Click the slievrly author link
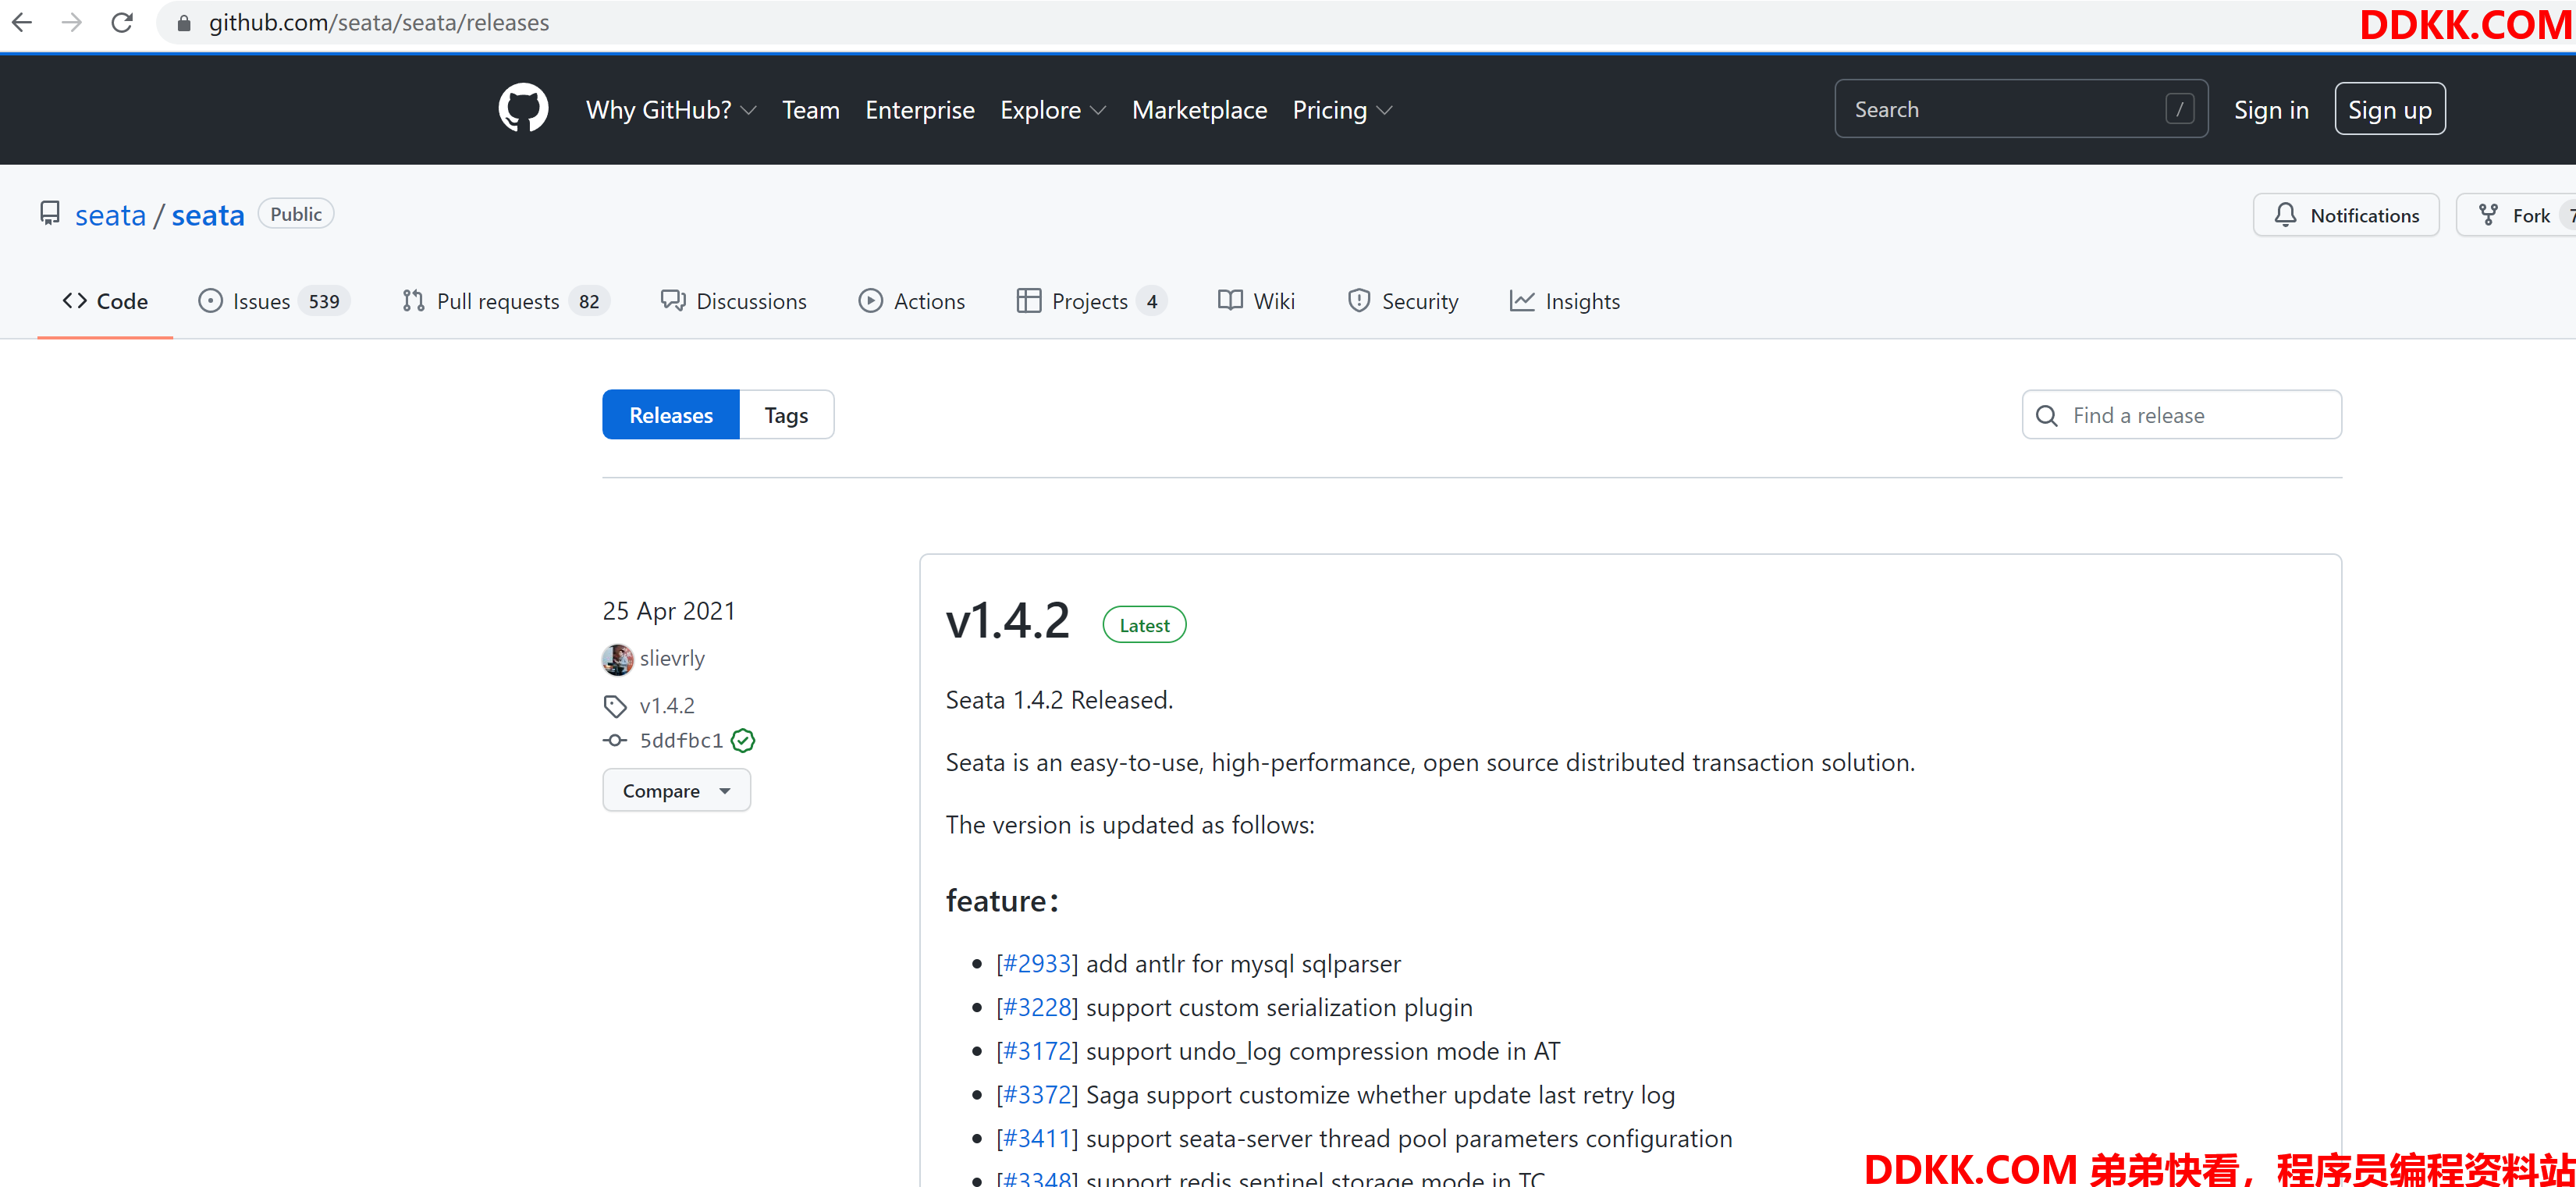The image size is (2576, 1187). tap(672, 658)
